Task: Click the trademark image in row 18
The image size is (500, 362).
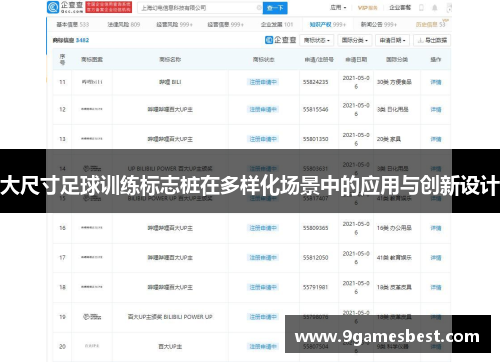Action: coord(92,287)
